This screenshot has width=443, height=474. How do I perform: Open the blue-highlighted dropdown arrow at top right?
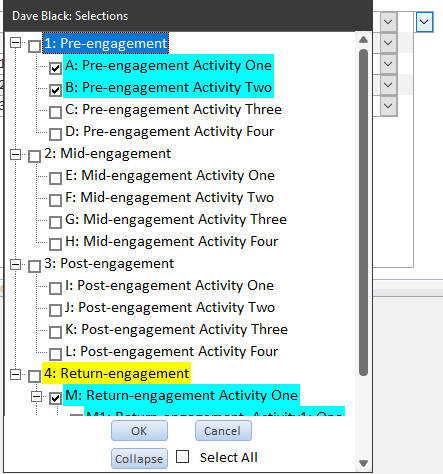pos(424,22)
